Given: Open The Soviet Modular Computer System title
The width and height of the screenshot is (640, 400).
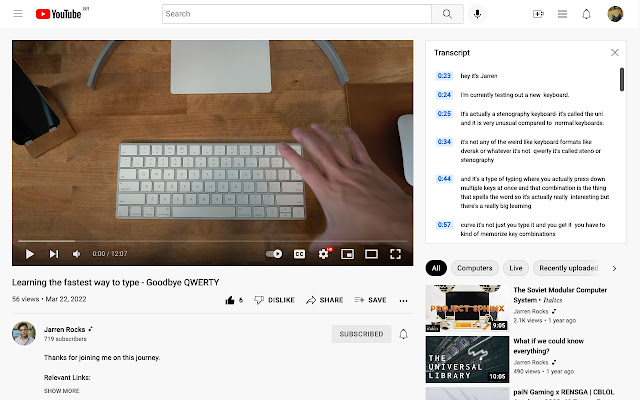Looking at the screenshot, I should click(560, 295).
